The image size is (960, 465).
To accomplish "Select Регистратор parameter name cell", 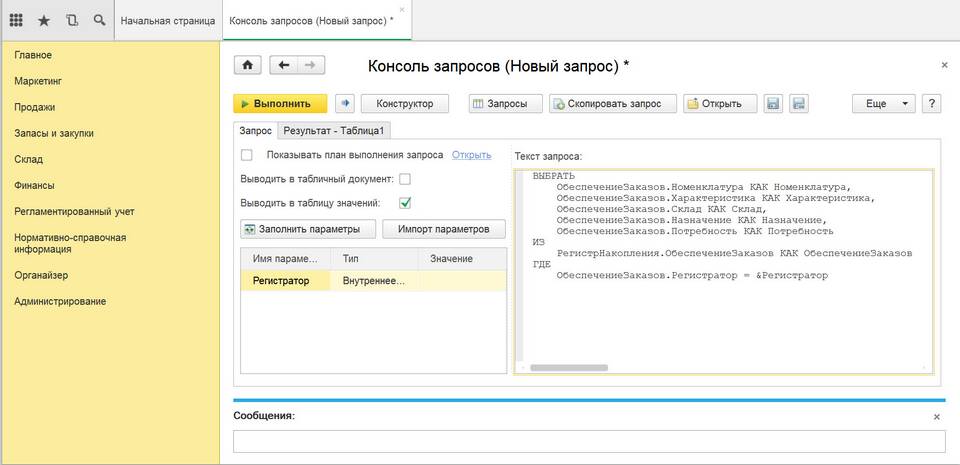I will tap(285, 281).
